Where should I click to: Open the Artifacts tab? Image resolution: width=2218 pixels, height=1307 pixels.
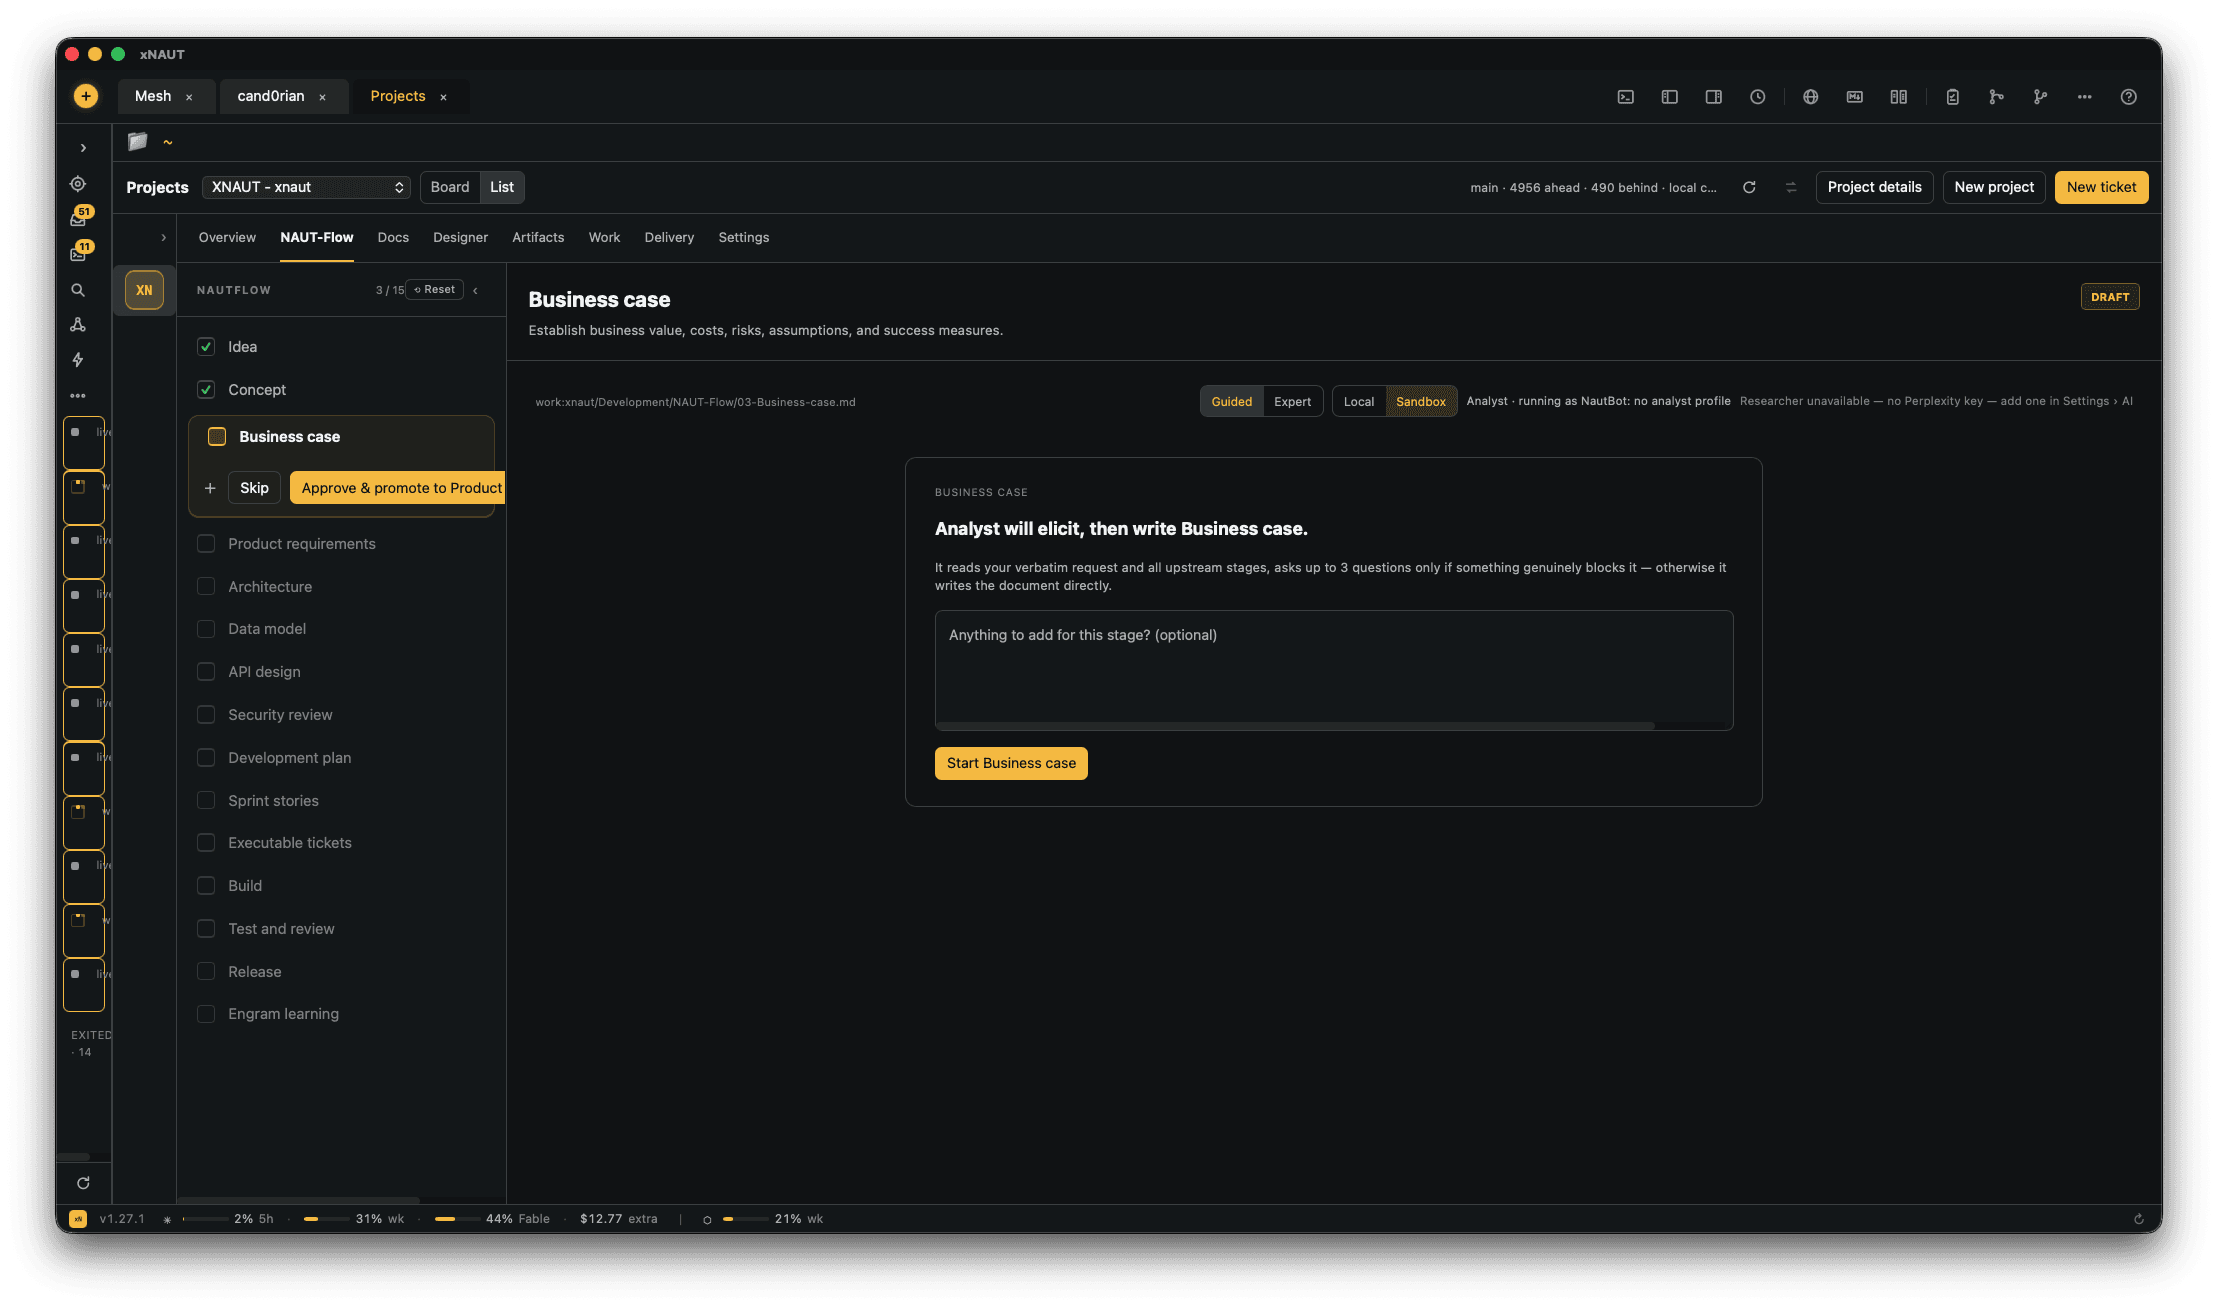(538, 238)
